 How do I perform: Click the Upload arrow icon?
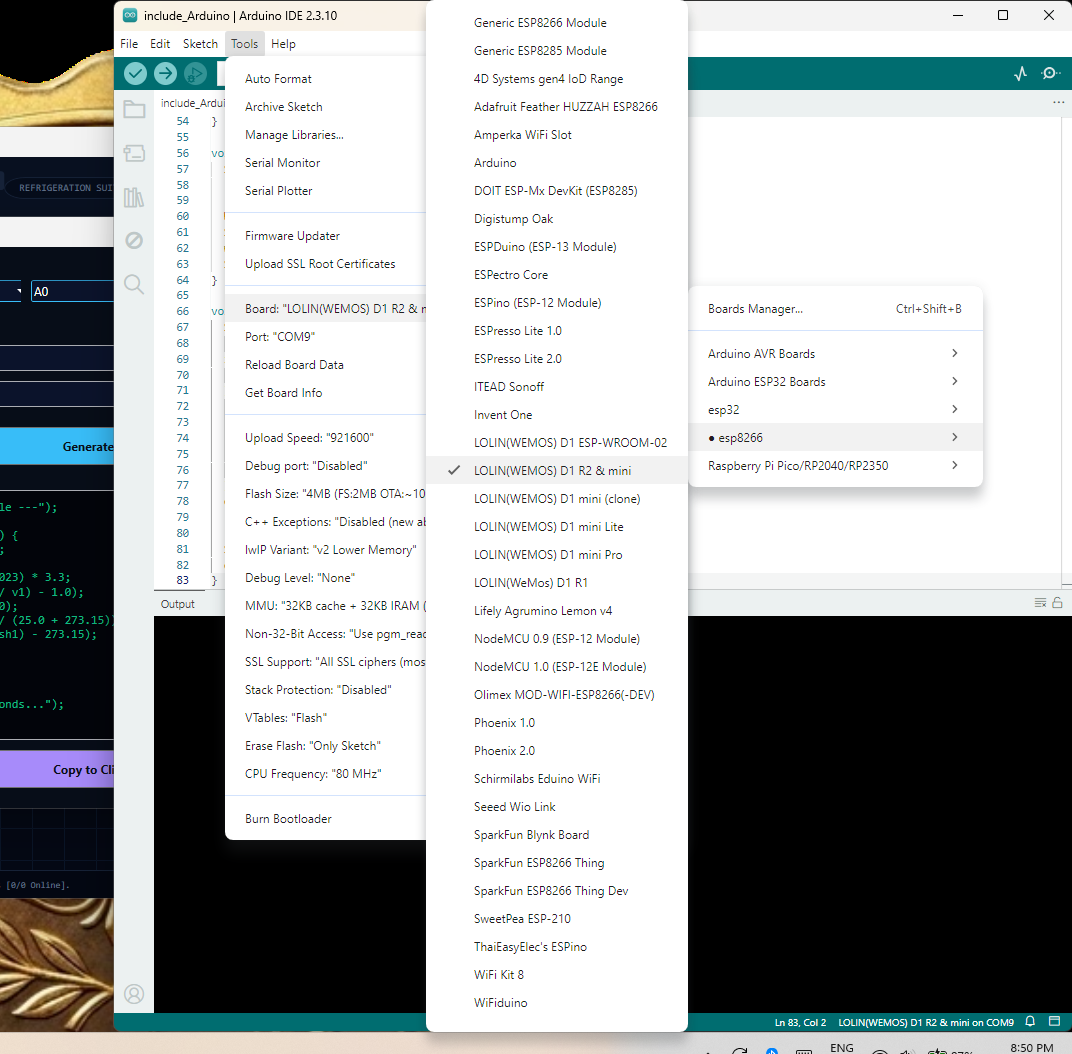165,73
